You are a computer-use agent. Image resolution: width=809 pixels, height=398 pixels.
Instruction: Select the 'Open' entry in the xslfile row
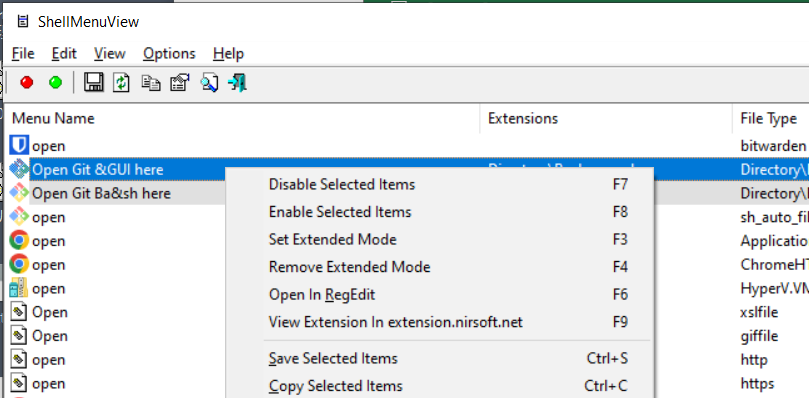coord(50,312)
